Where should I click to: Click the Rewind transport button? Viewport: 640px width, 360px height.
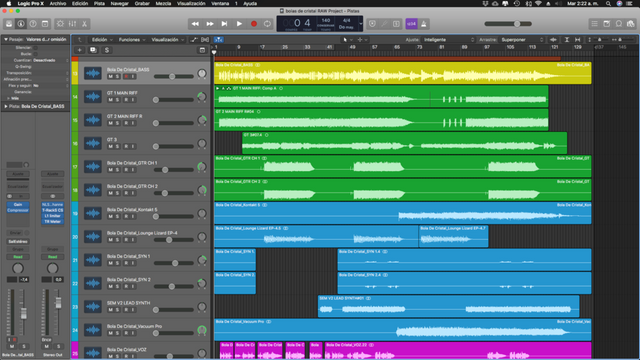[195, 24]
